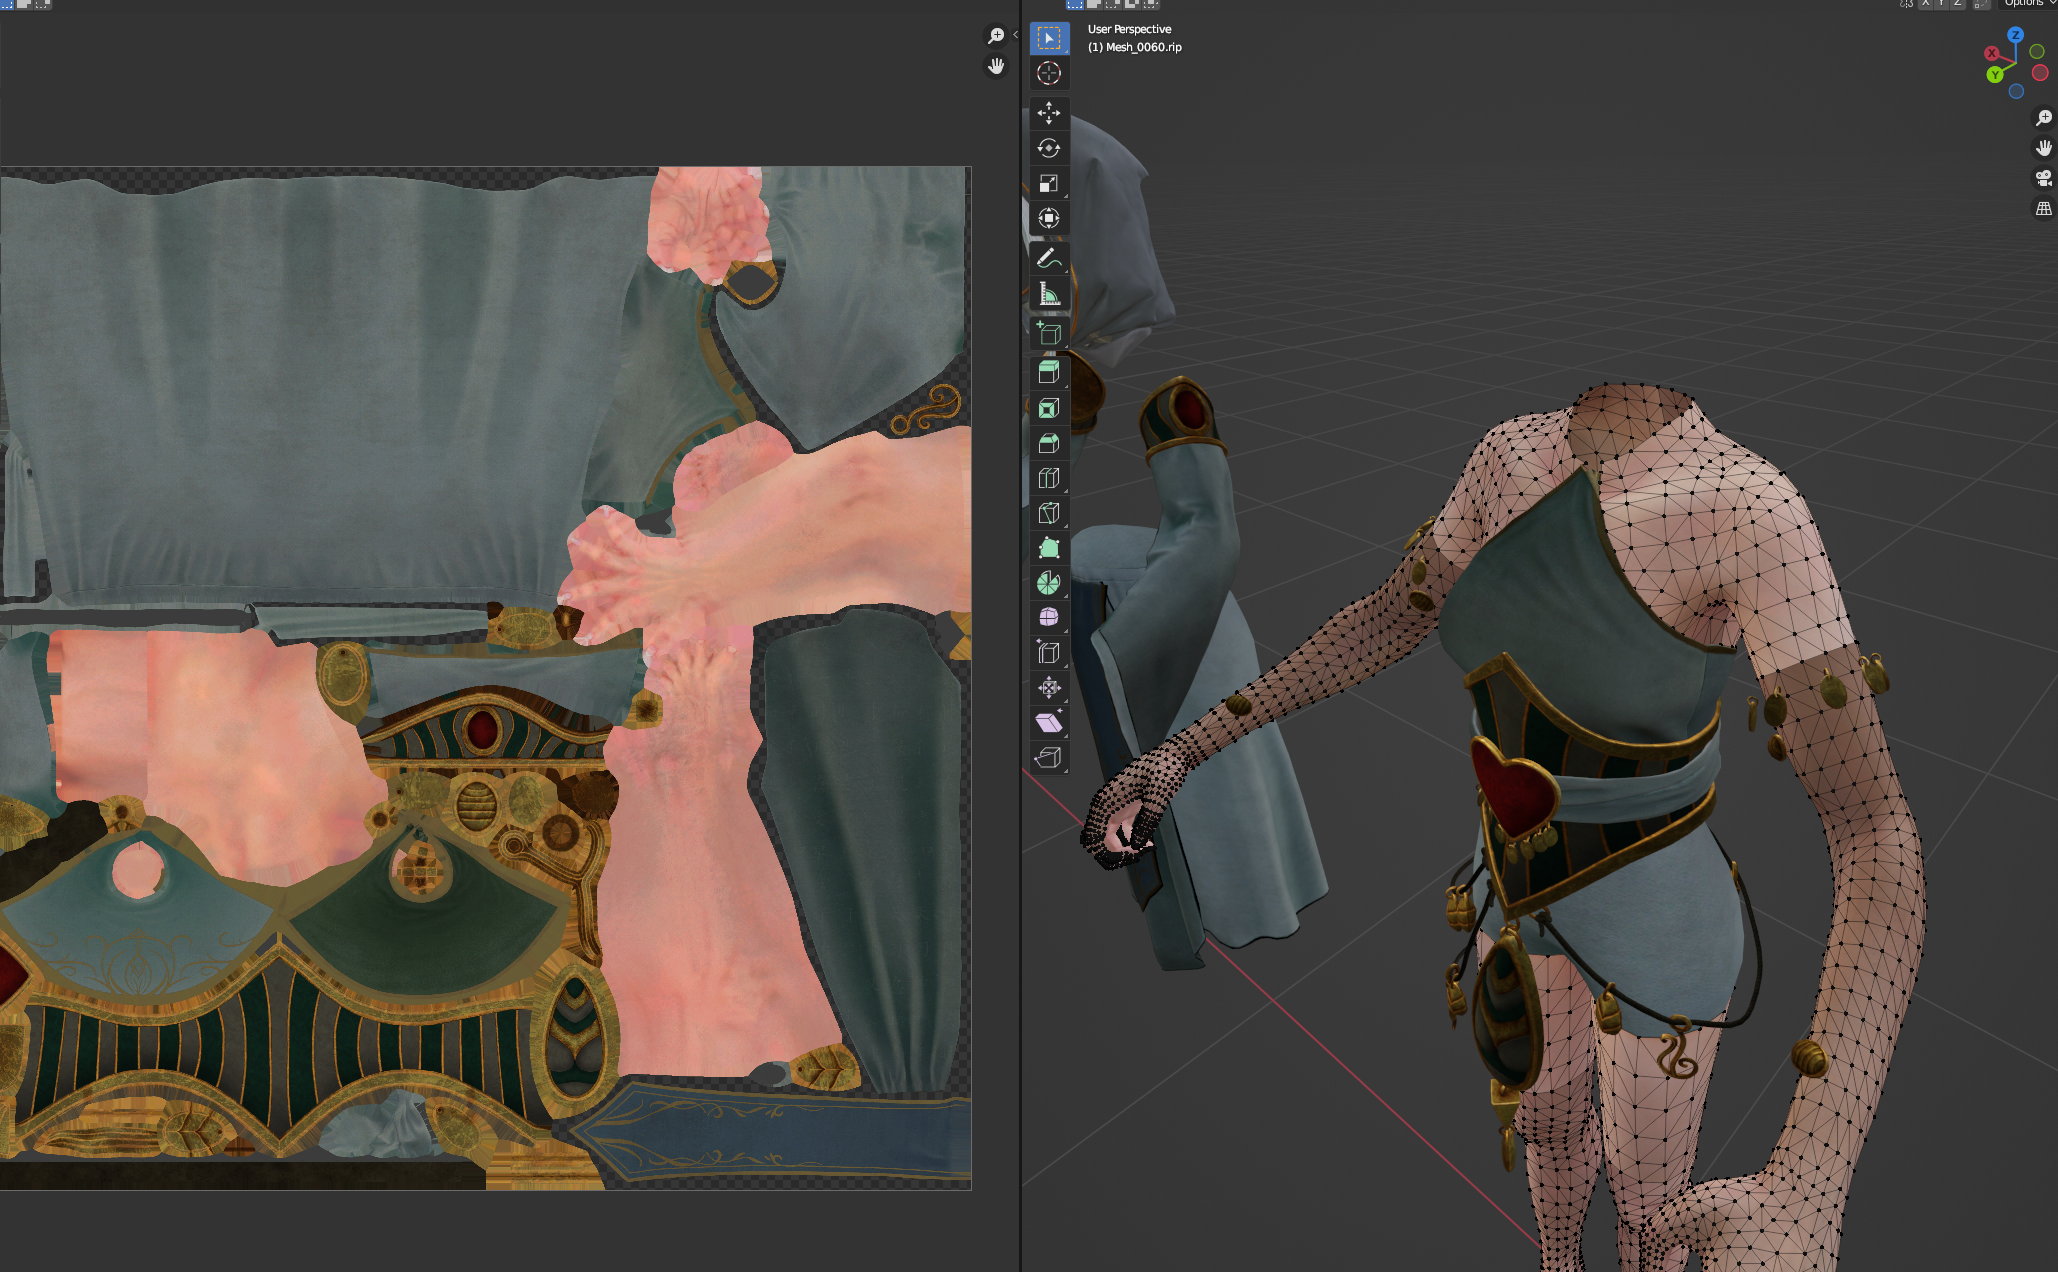Open the Options dropdown
This screenshot has height=1272, width=2058.
coord(2029,3)
